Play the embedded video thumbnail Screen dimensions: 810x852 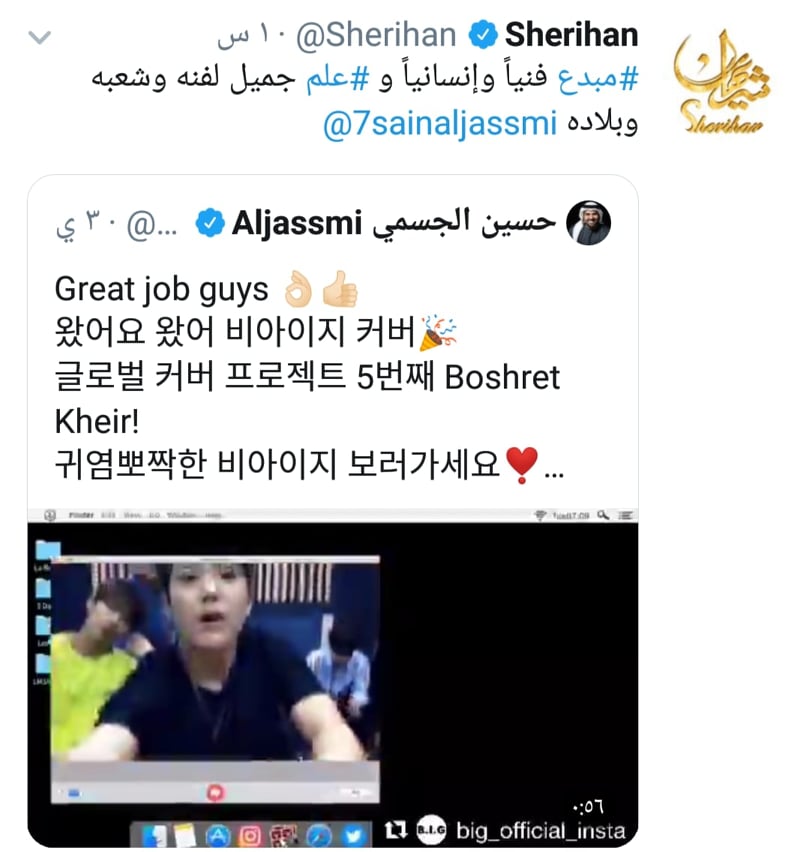click(x=333, y=678)
